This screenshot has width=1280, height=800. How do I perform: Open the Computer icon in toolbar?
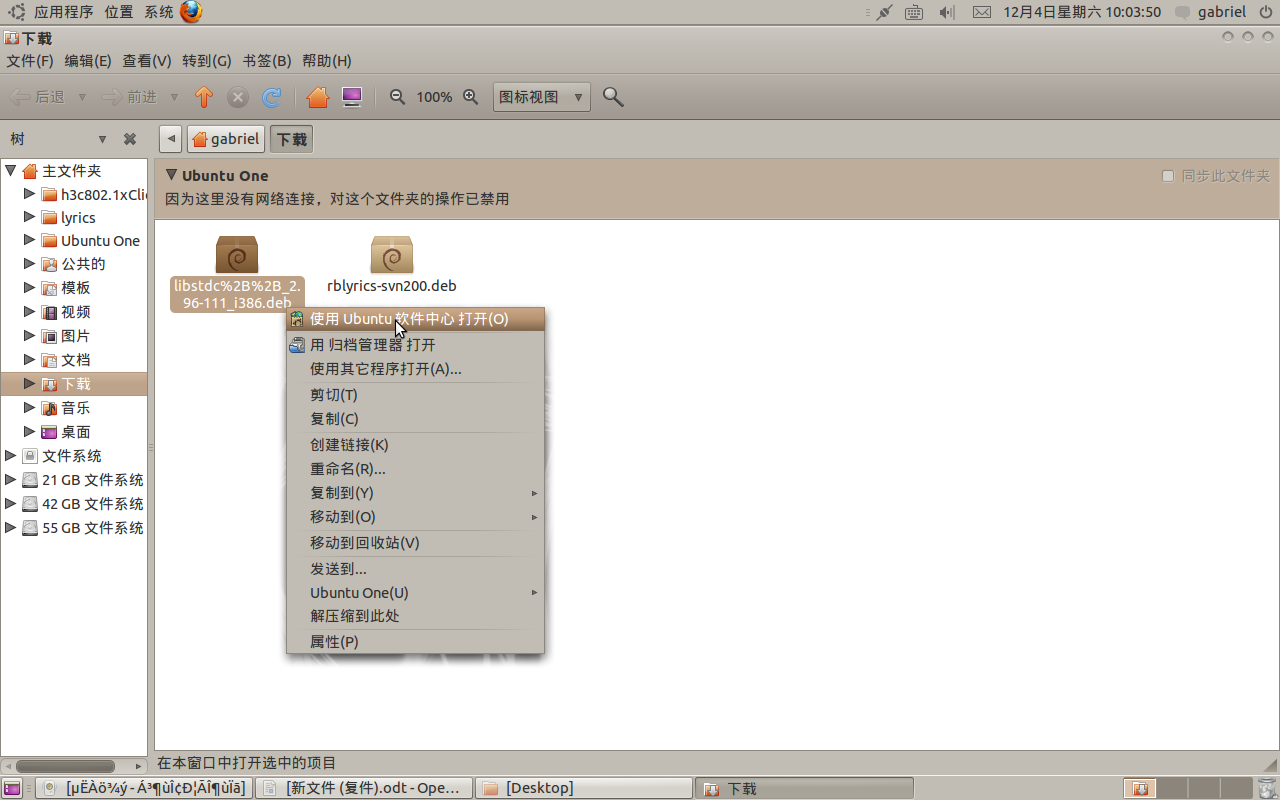[x=352, y=97]
